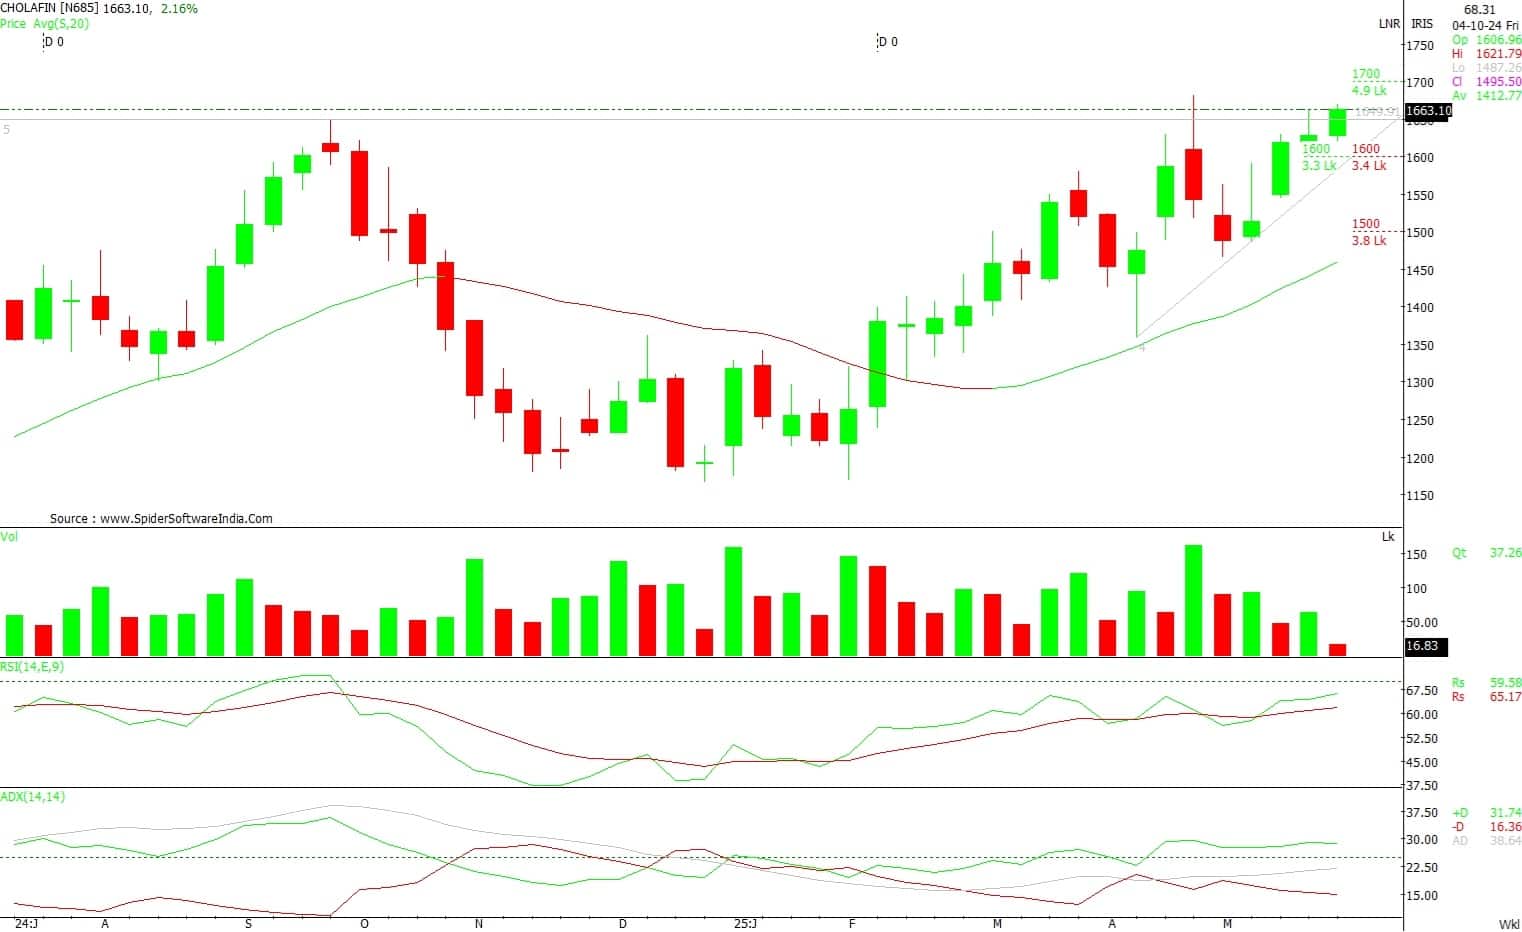Select the RSI(14,E,9) panel label
The height and width of the screenshot is (932, 1522).
coord(33,667)
